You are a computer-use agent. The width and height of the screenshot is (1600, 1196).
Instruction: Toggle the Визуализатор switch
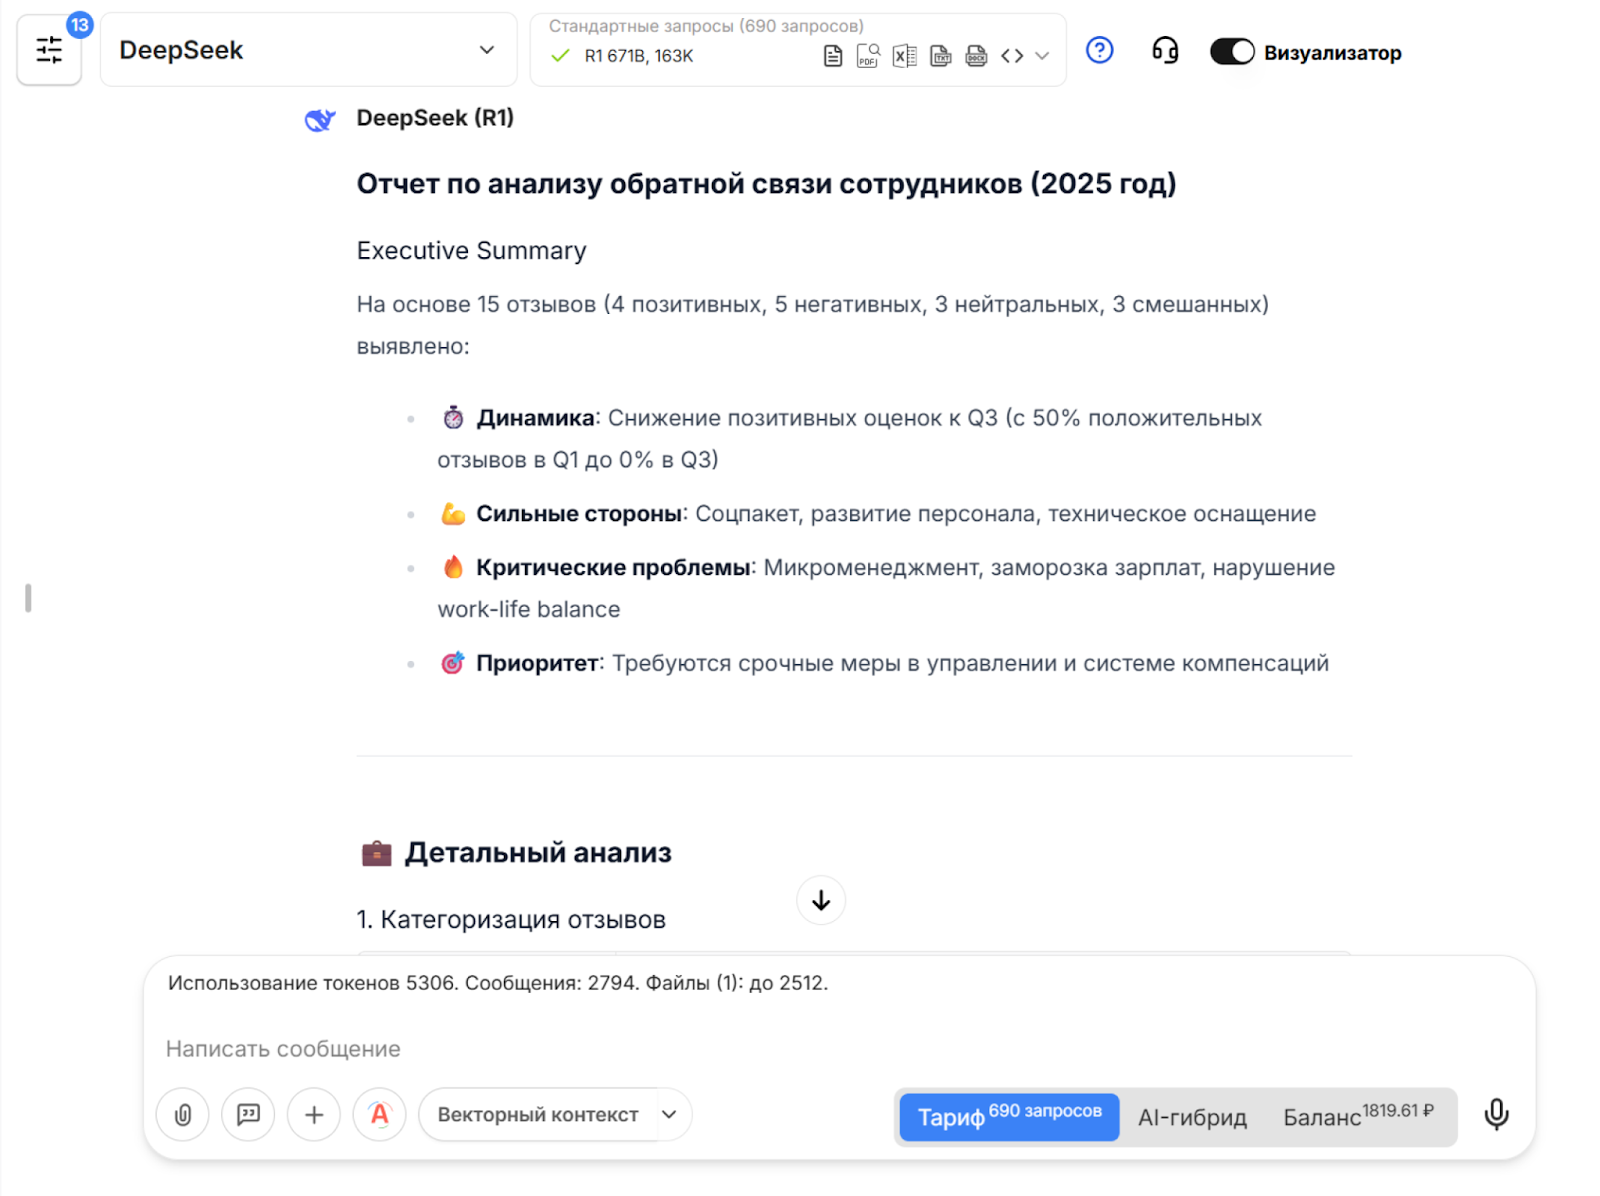[x=1231, y=52]
